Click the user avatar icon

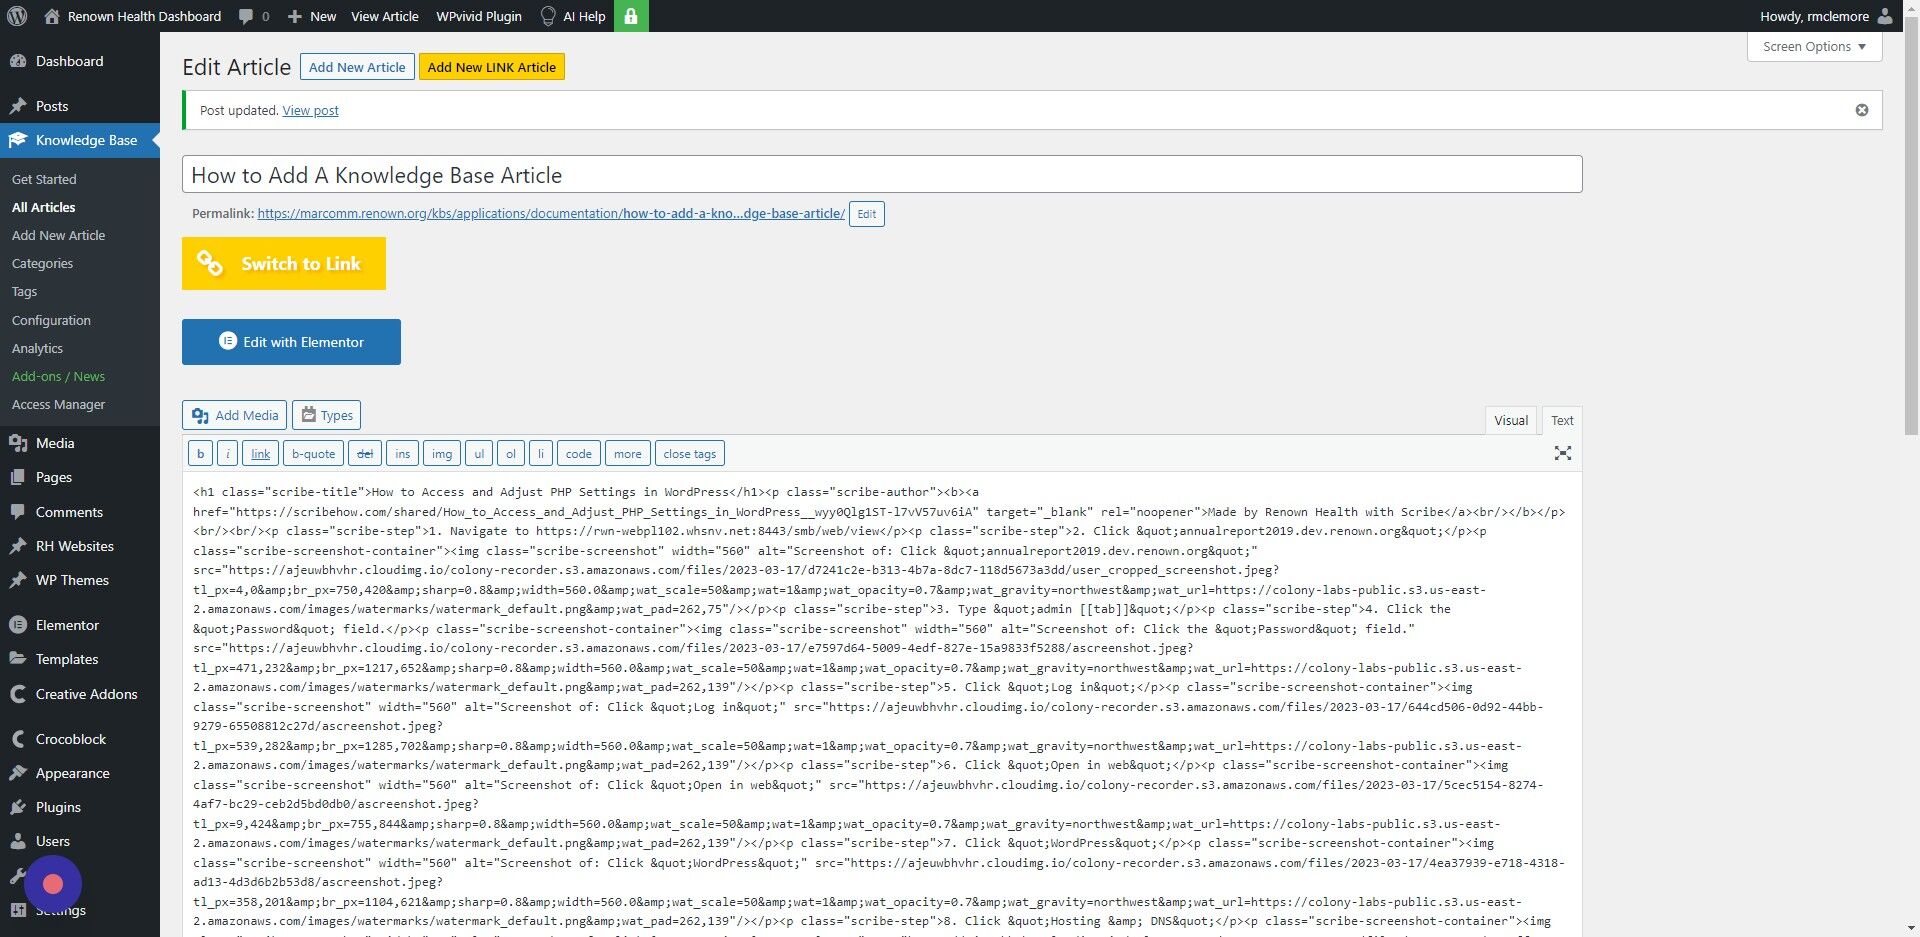[1885, 16]
